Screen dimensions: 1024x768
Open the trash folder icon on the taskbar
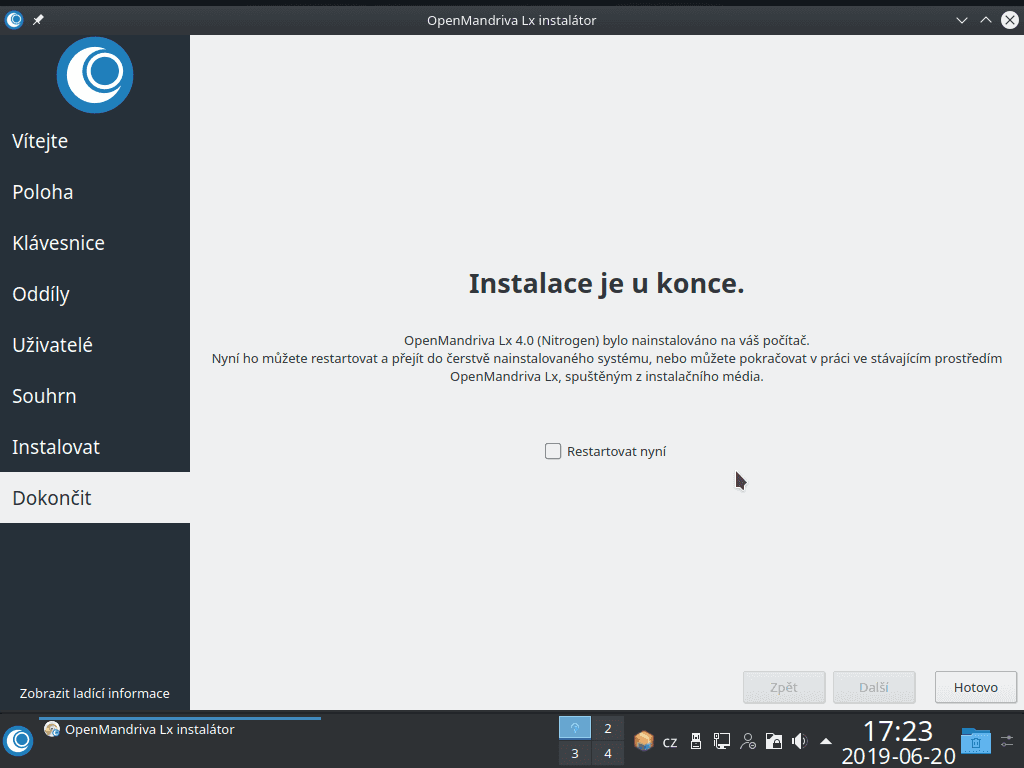[974, 741]
